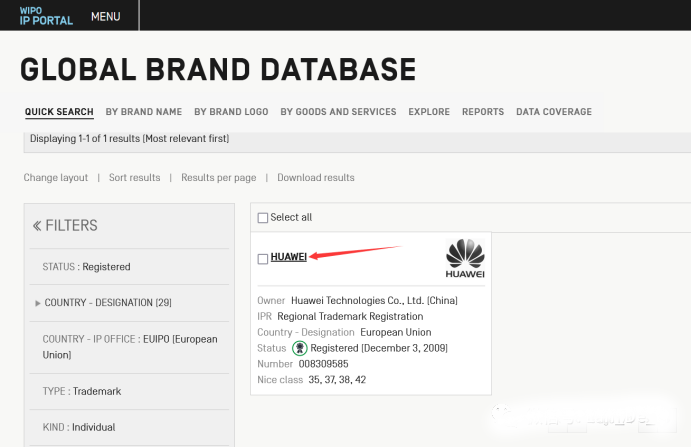Click owner Huawei Technologies Co., Ltd.
Screen dimensions: 692x448
pyautogui.click(x=374, y=301)
